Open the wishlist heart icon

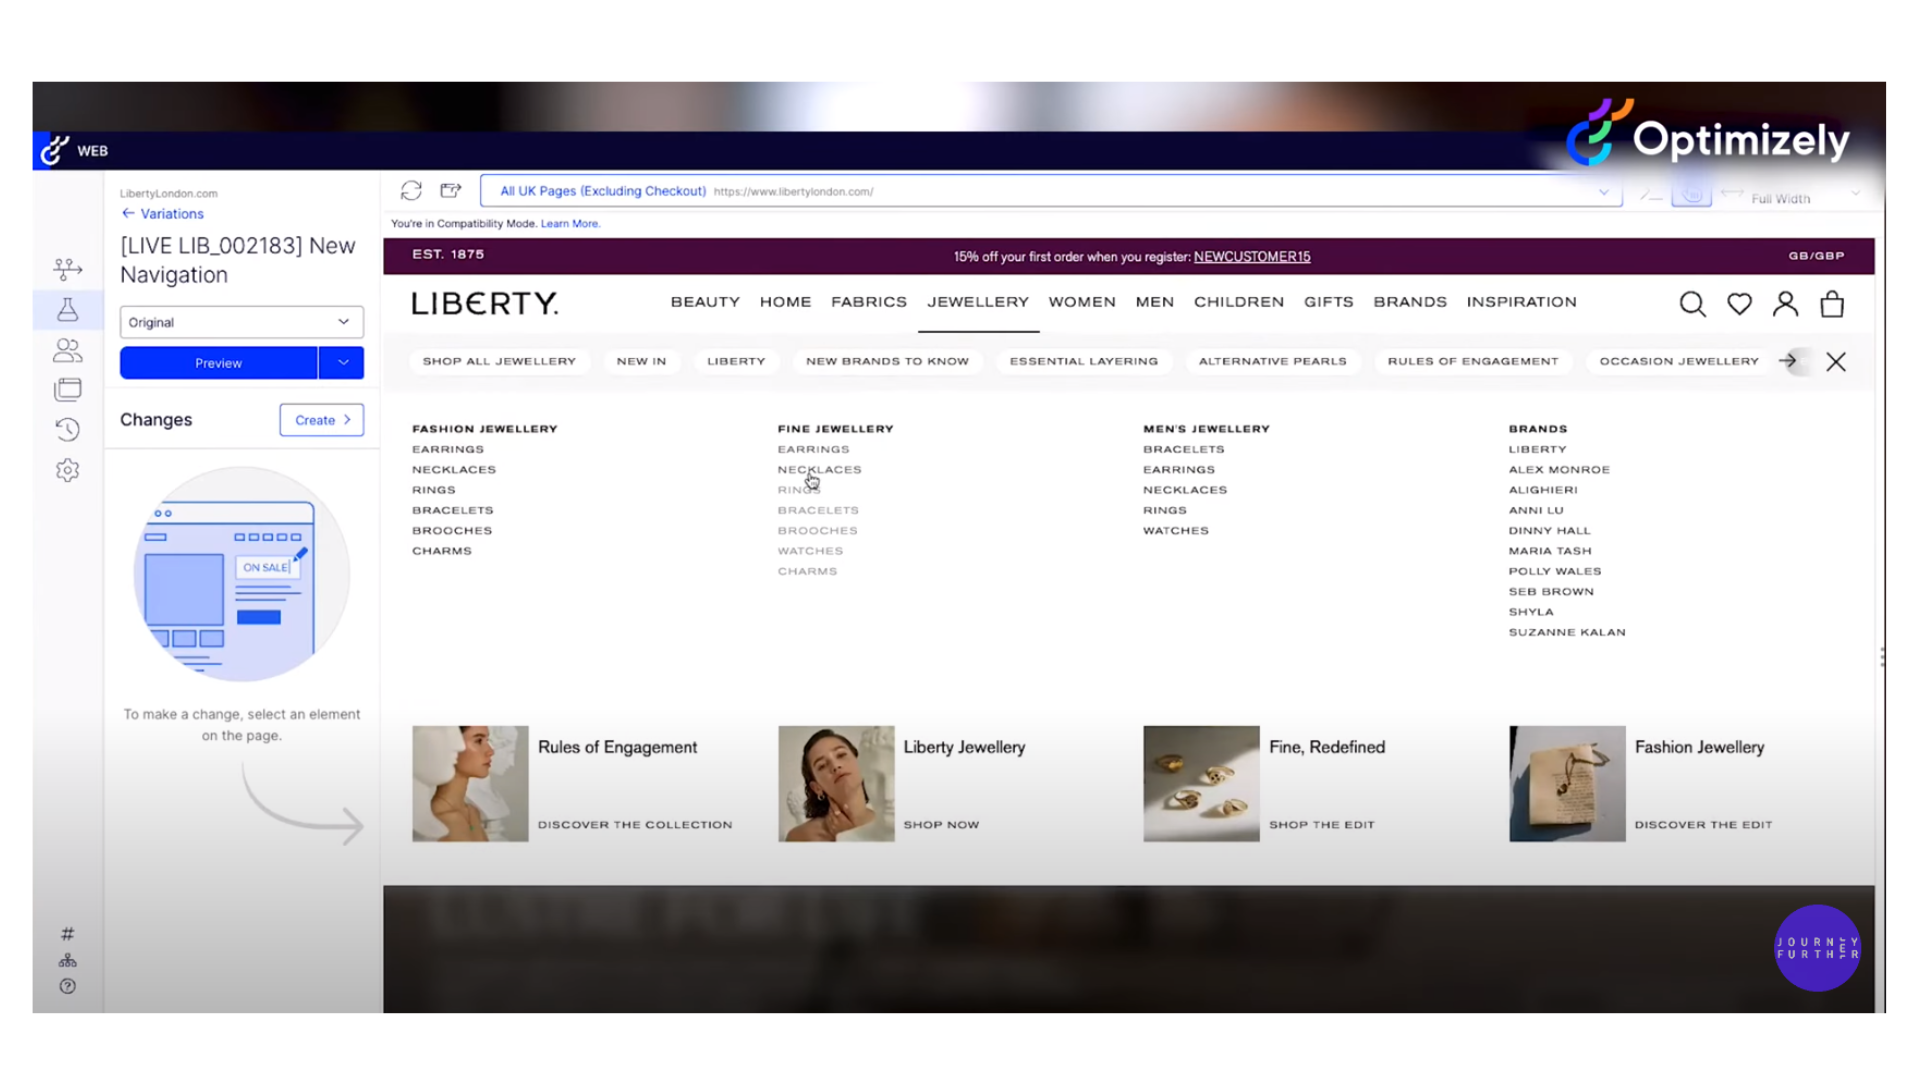click(x=1739, y=304)
